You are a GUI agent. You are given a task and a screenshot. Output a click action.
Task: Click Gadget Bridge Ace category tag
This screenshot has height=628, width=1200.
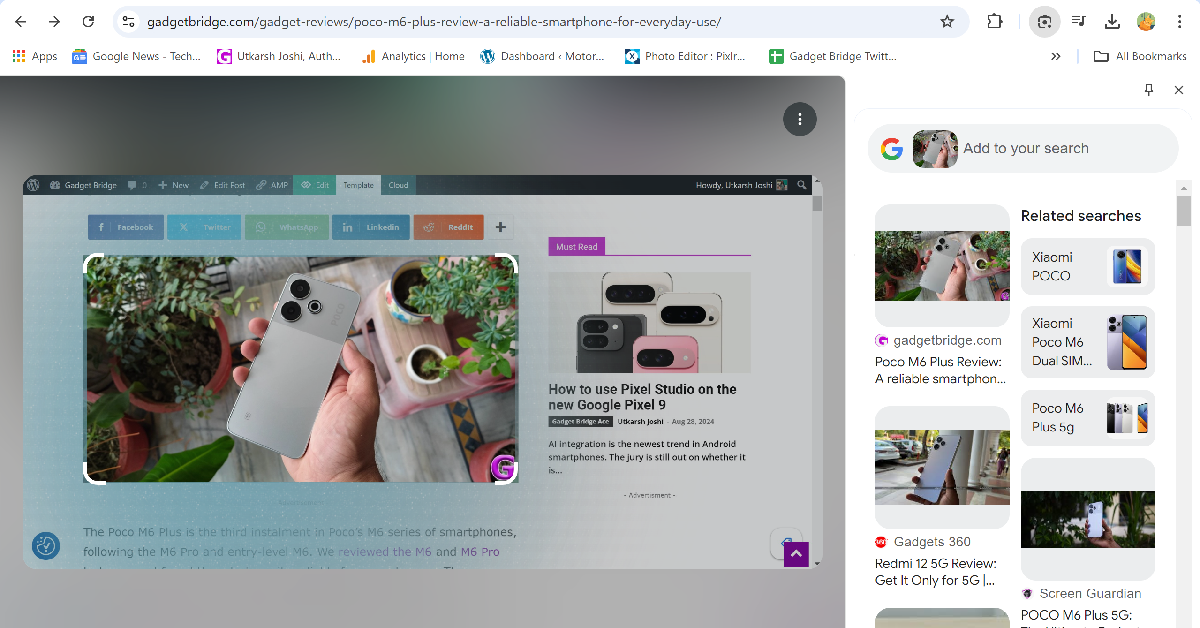click(580, 422)
